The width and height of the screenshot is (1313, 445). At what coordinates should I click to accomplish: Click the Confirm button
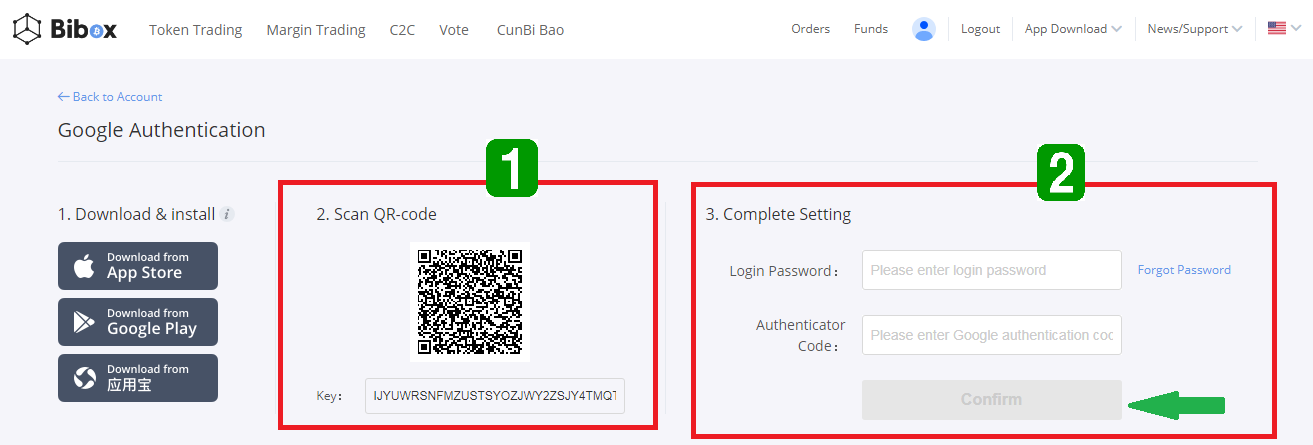[992, 400]
